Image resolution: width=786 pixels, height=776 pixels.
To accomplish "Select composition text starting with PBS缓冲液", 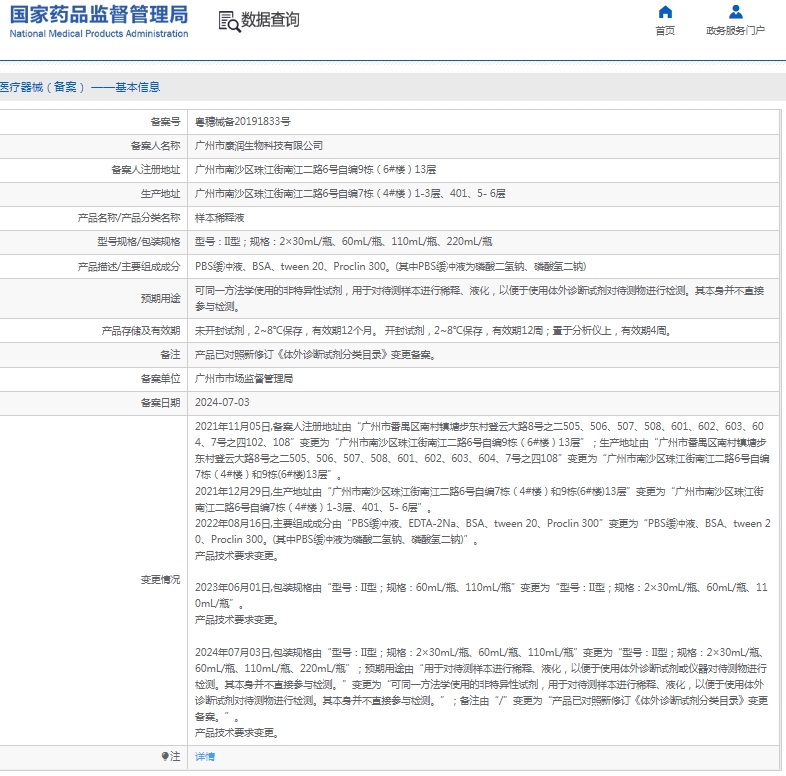I will coord(390,267).
